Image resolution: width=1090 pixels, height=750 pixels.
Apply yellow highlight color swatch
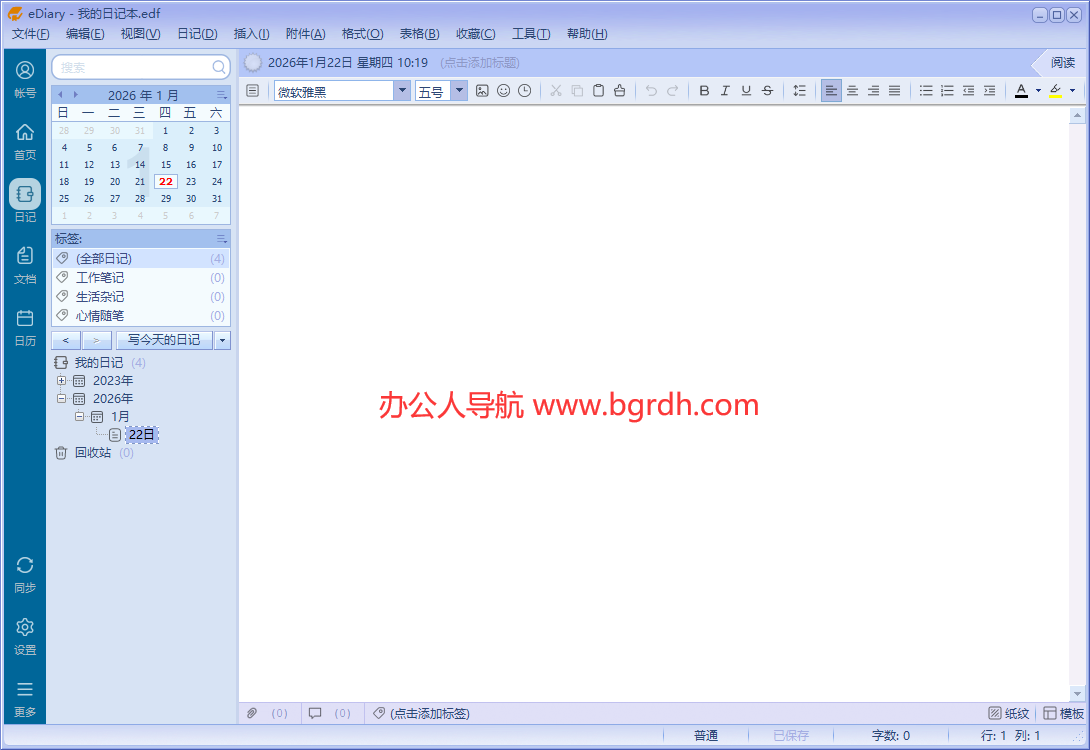coord(1055,90)
